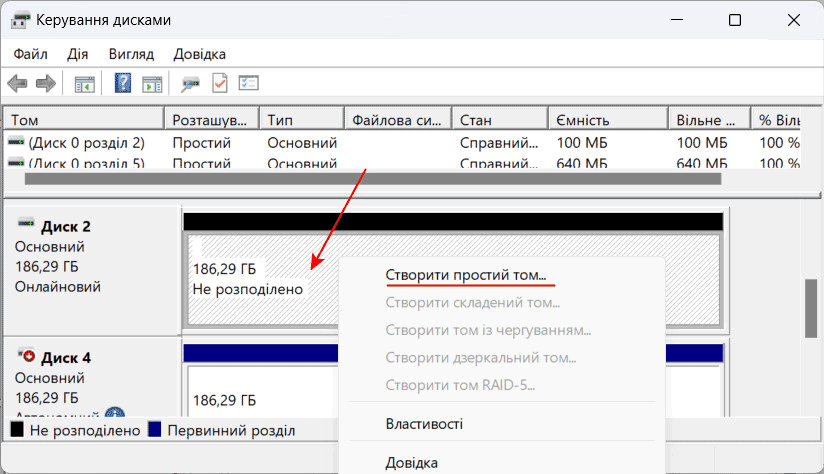Viewport: 824px width, 474px height.
Task: Click the document with red checkmark icon
Action: pyautogui.click(x=219, y=83)
